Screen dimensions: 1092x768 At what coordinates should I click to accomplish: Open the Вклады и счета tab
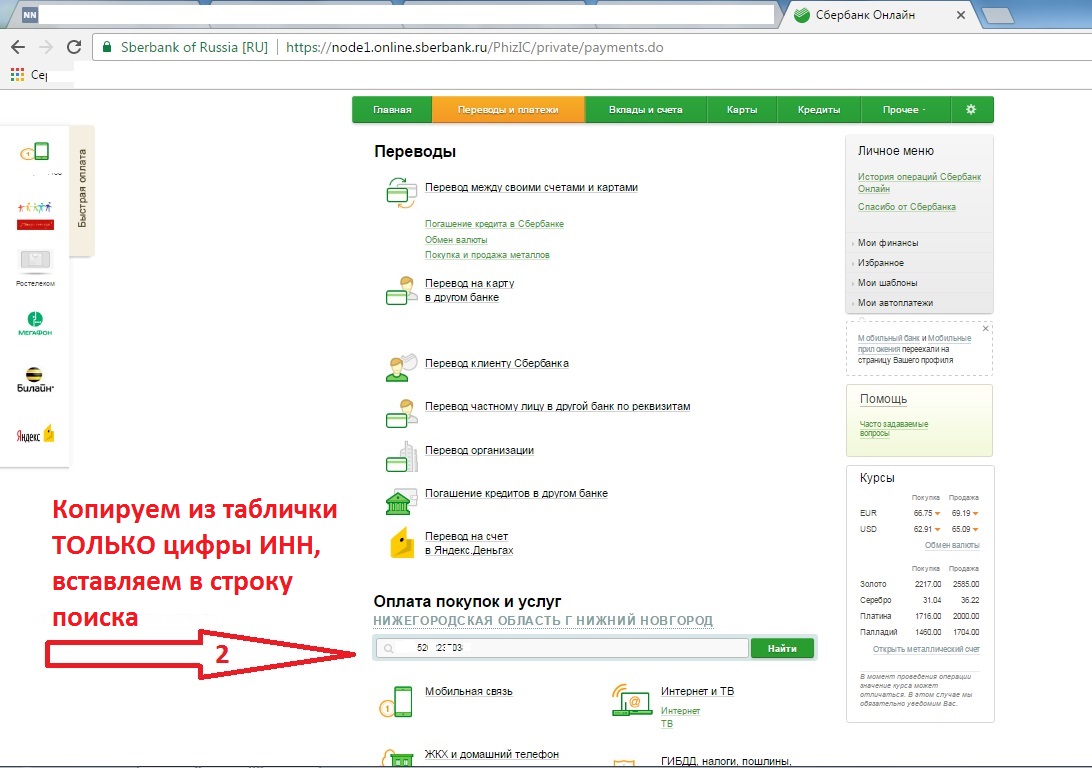tap(646, 109)
